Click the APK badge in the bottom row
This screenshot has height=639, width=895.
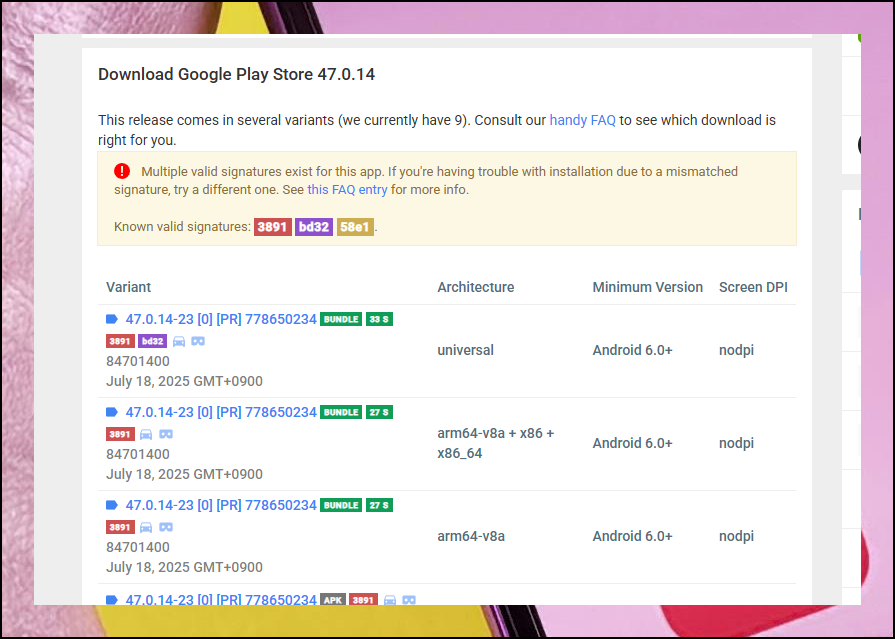click(333, 600)
